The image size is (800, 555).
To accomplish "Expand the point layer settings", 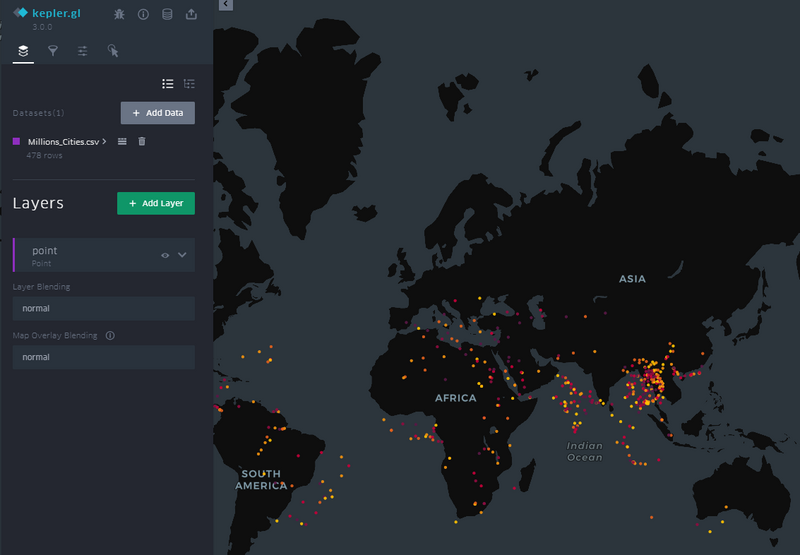I will point(182,255).
